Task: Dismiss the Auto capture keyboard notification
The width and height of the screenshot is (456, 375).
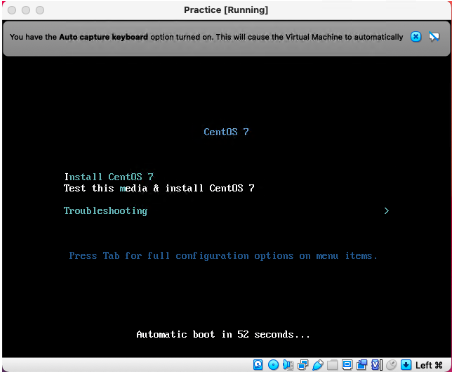Action: [416, 37]
